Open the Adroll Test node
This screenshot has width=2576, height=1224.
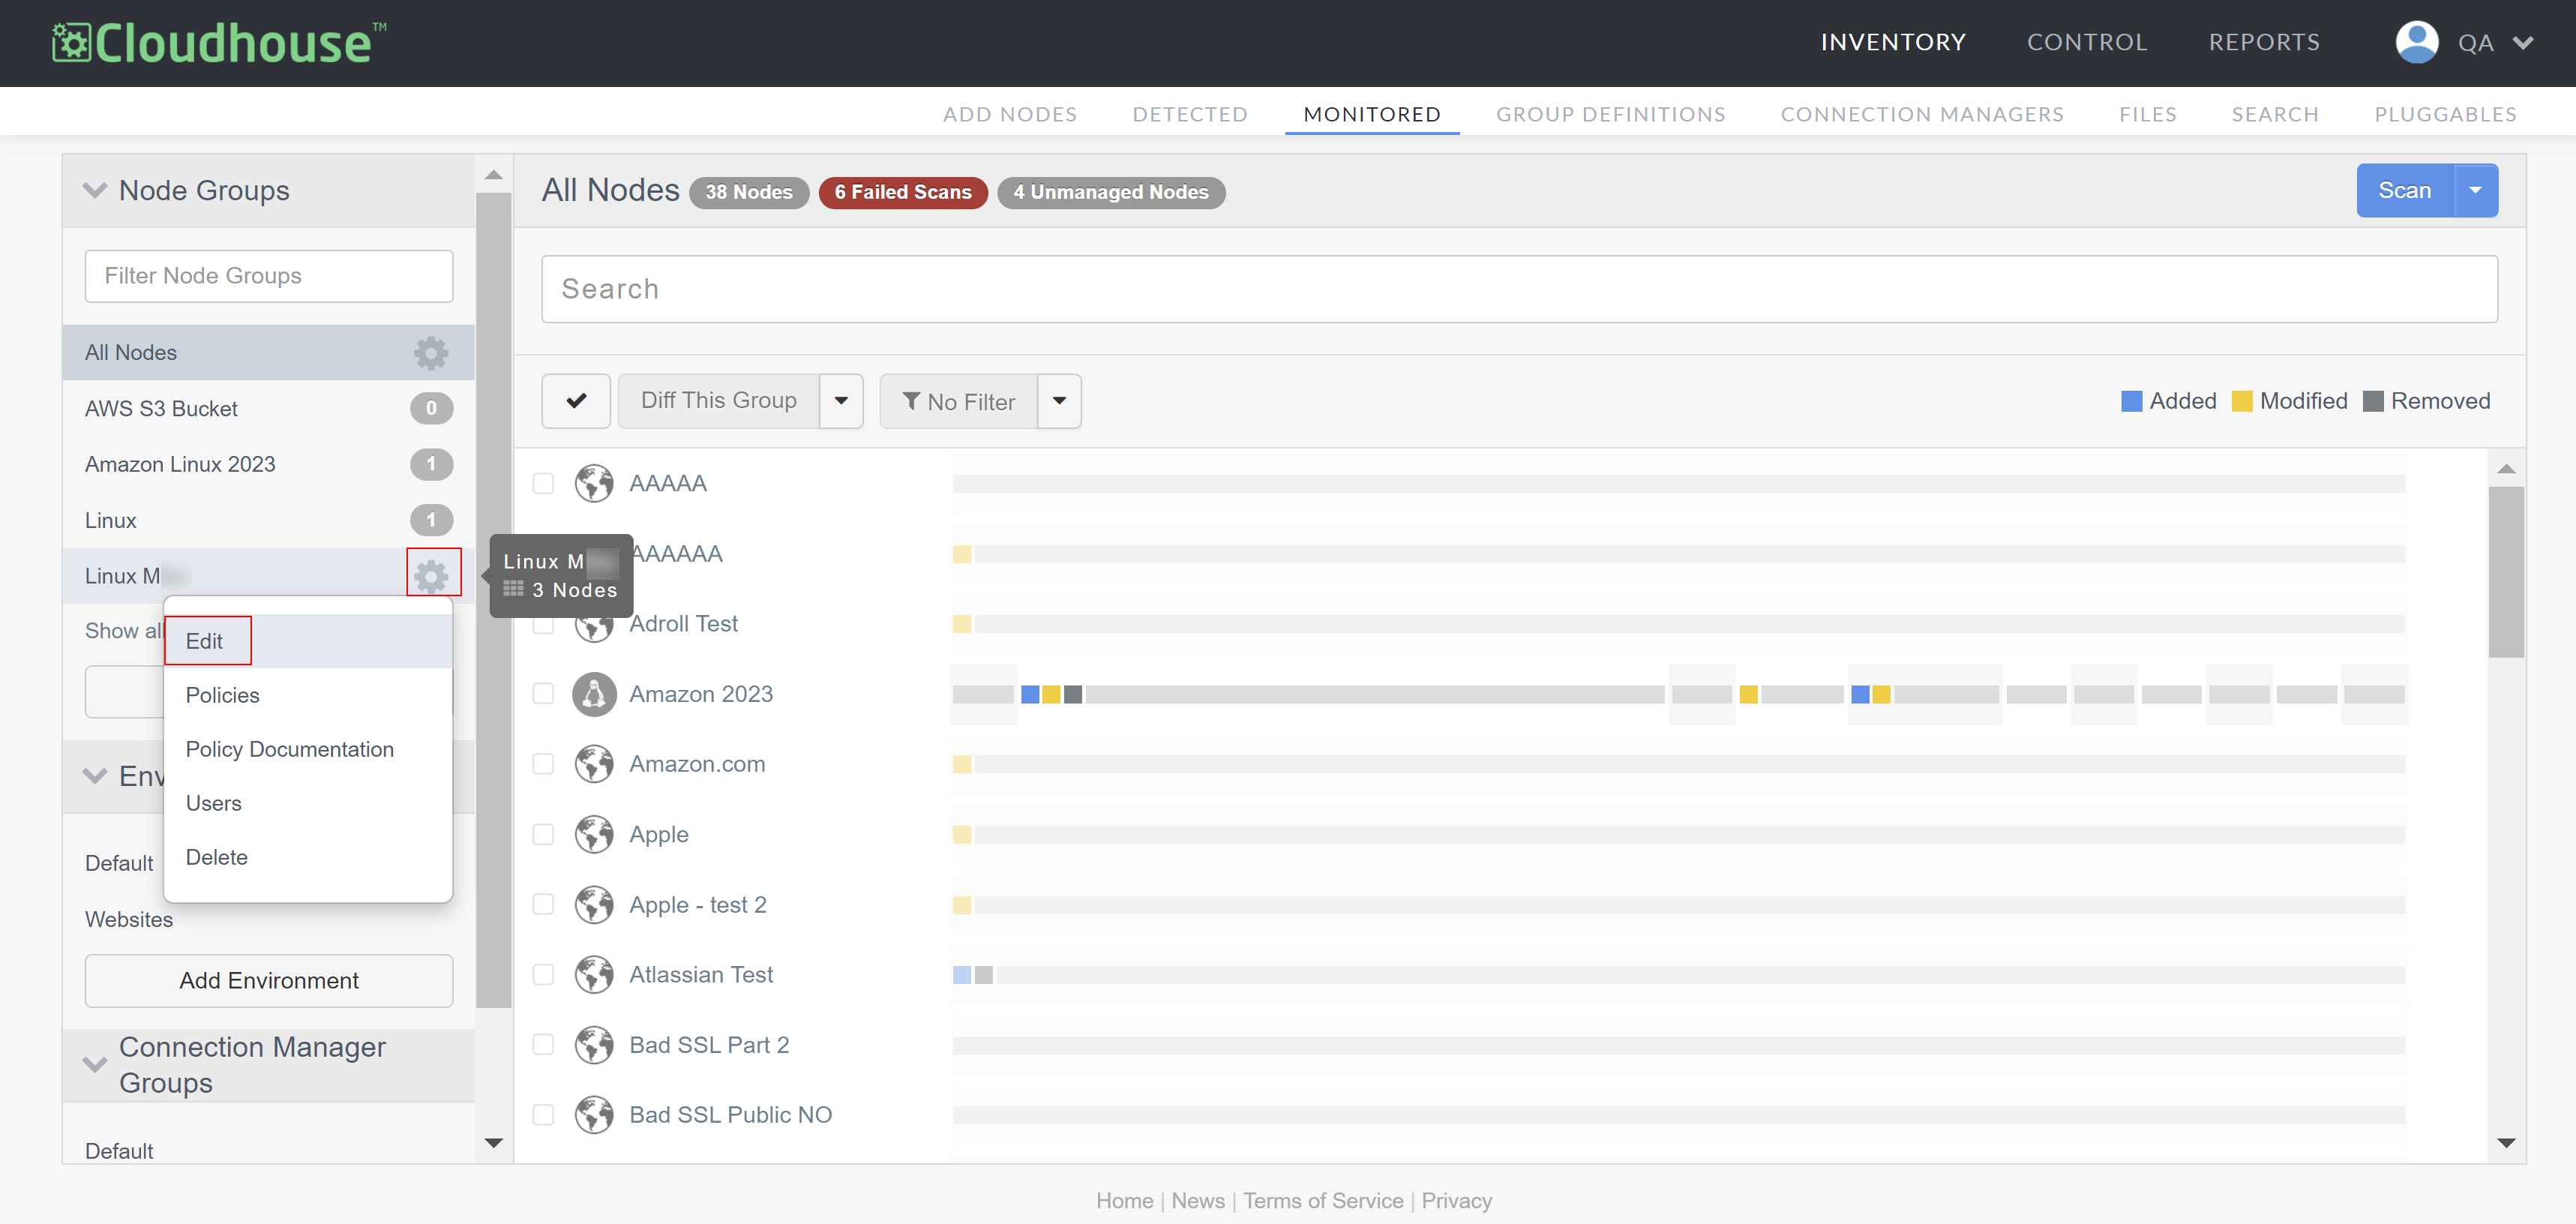pos(683,624)
